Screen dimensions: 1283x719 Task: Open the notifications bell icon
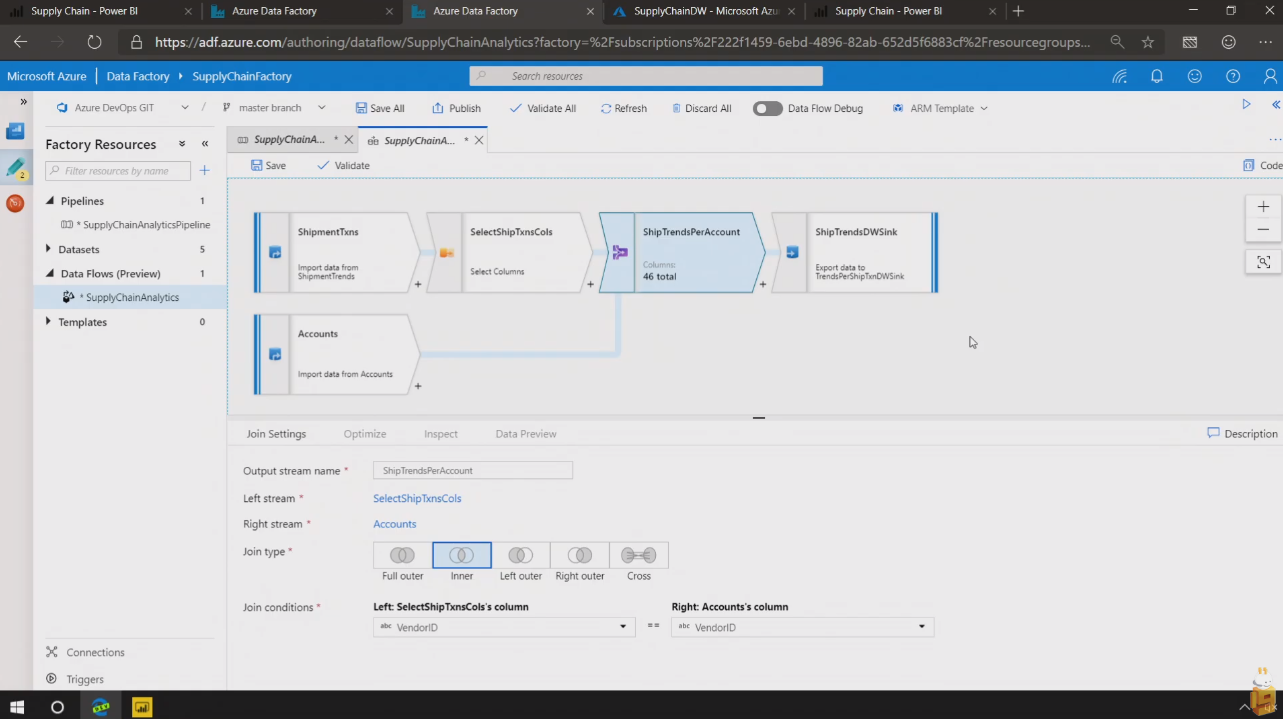(1157, 76)
